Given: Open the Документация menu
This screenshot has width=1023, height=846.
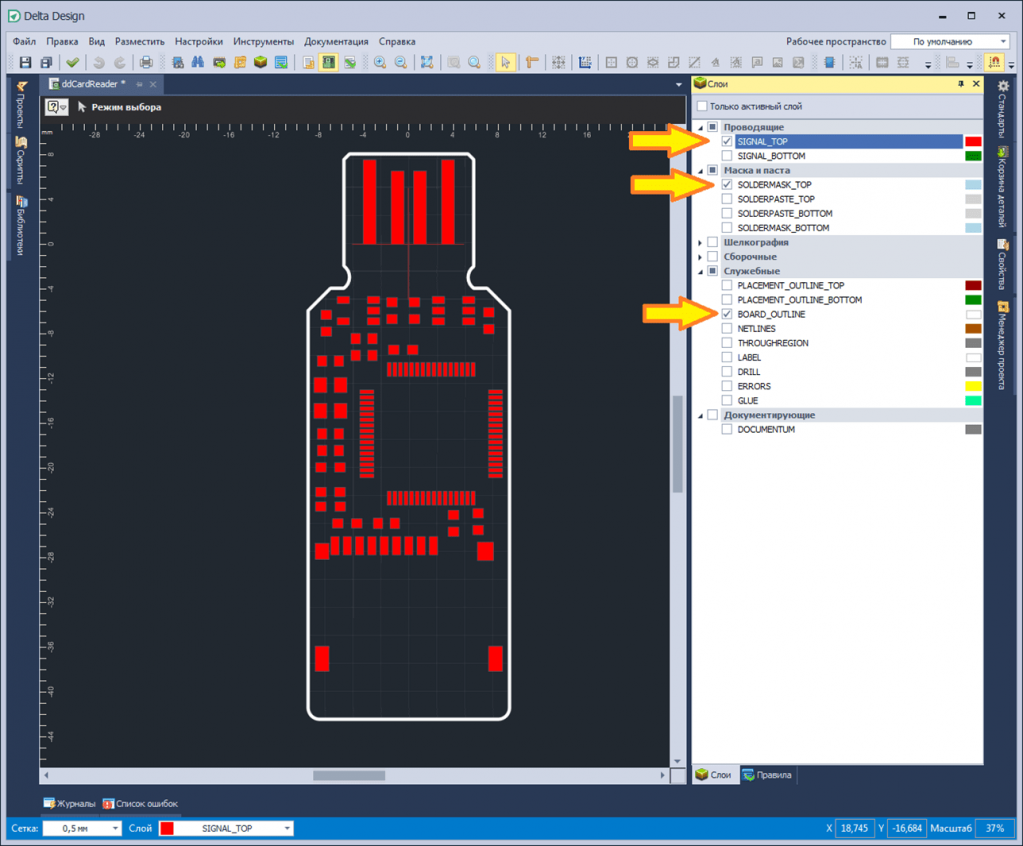Looking at the screenshot, I should click(x=336, y=42).
